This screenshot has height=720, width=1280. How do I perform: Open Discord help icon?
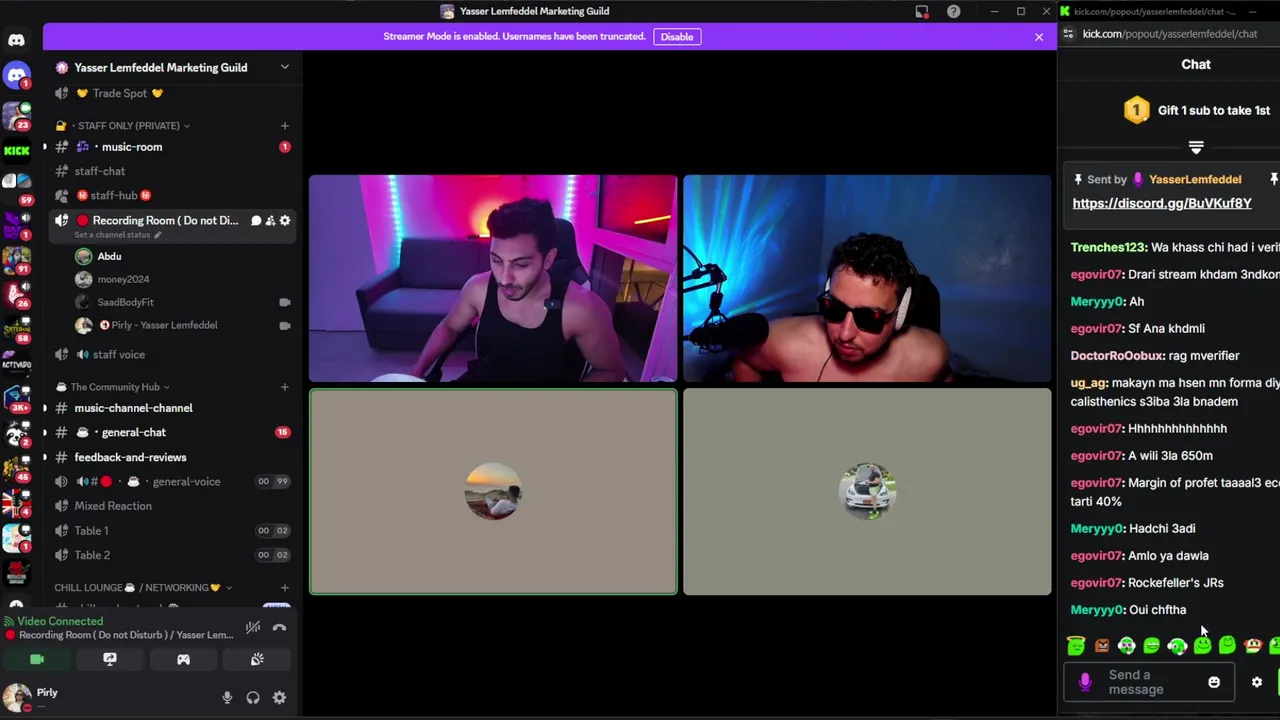click(954, 11)
